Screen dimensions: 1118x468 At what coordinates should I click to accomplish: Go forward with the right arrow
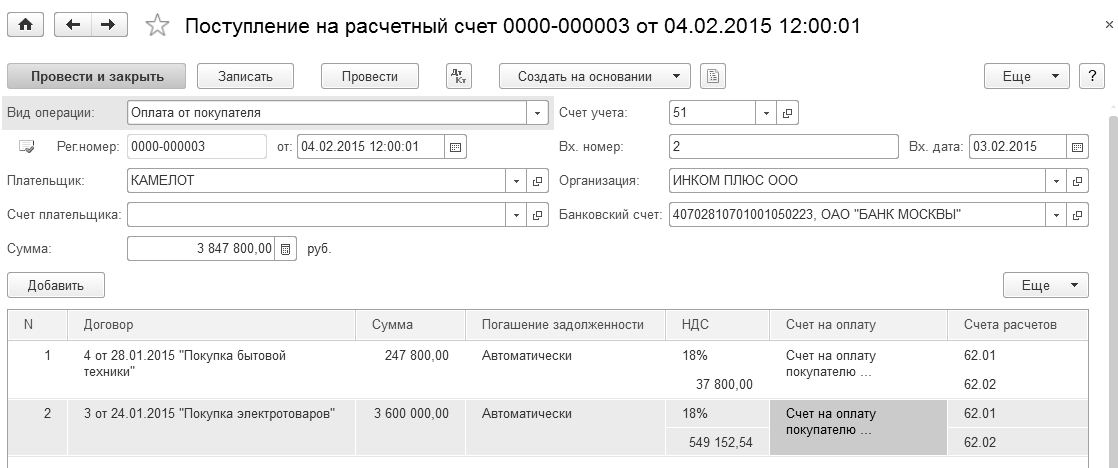tap(109, 26)
